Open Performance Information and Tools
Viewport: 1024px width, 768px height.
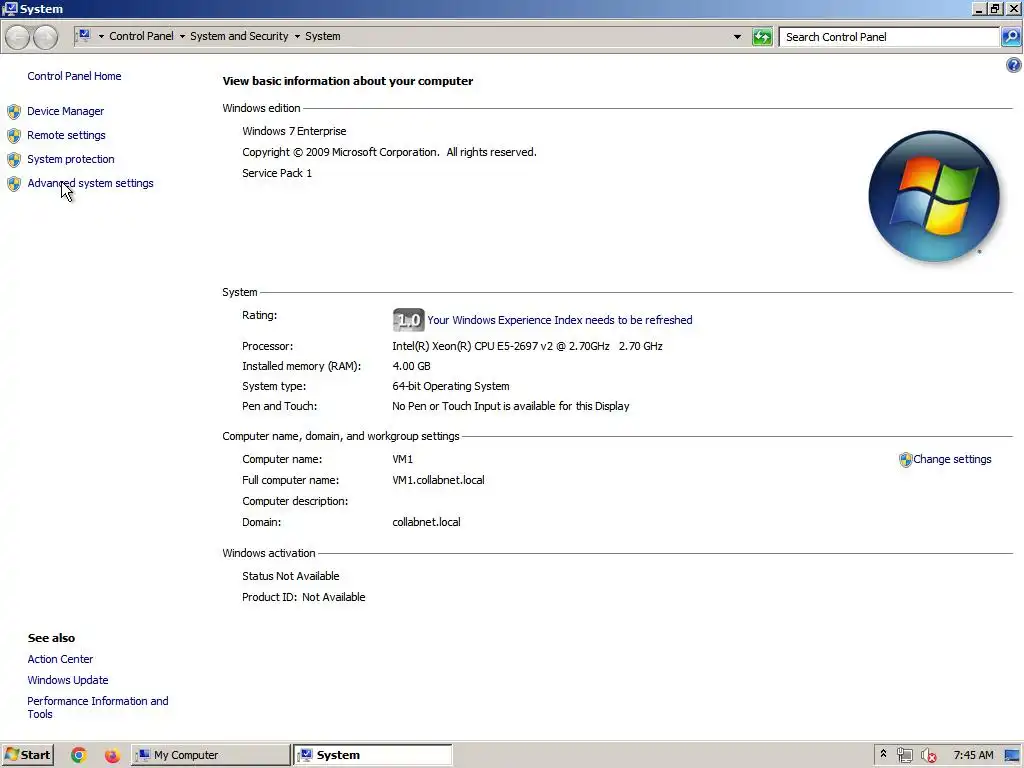(x=98, y=707)
